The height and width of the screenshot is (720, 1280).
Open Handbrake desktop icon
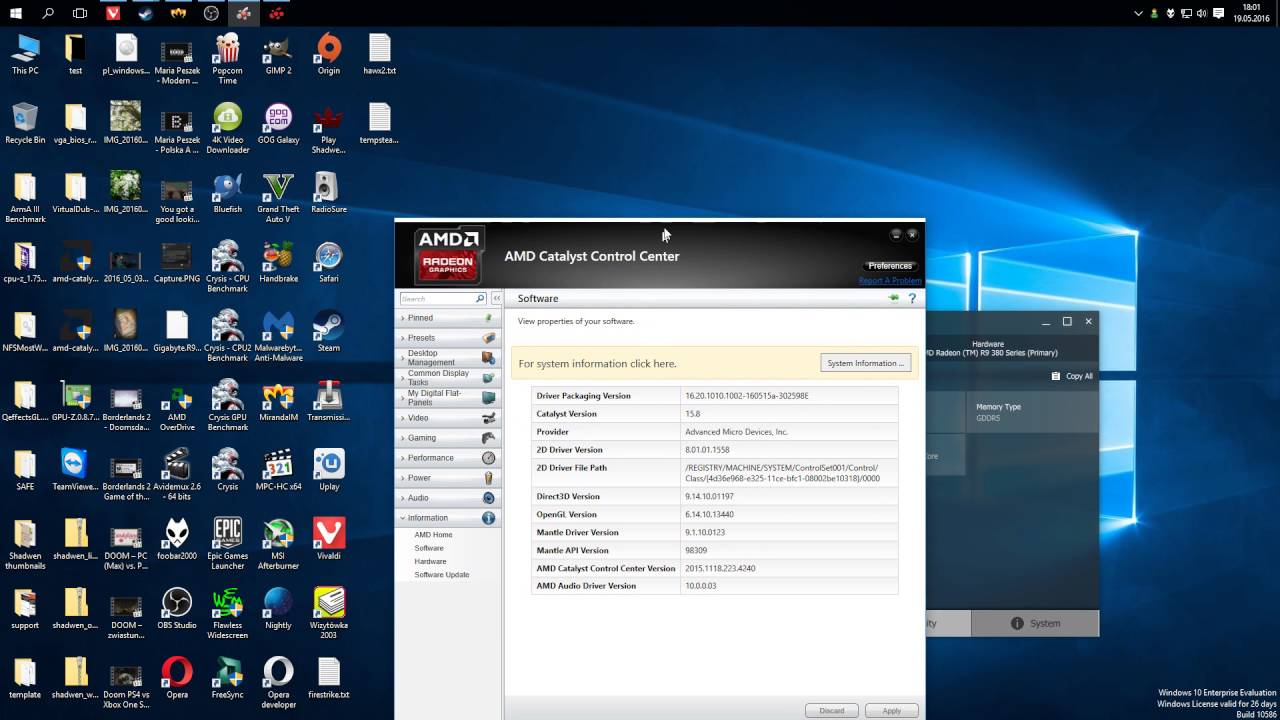pos(278,263)
